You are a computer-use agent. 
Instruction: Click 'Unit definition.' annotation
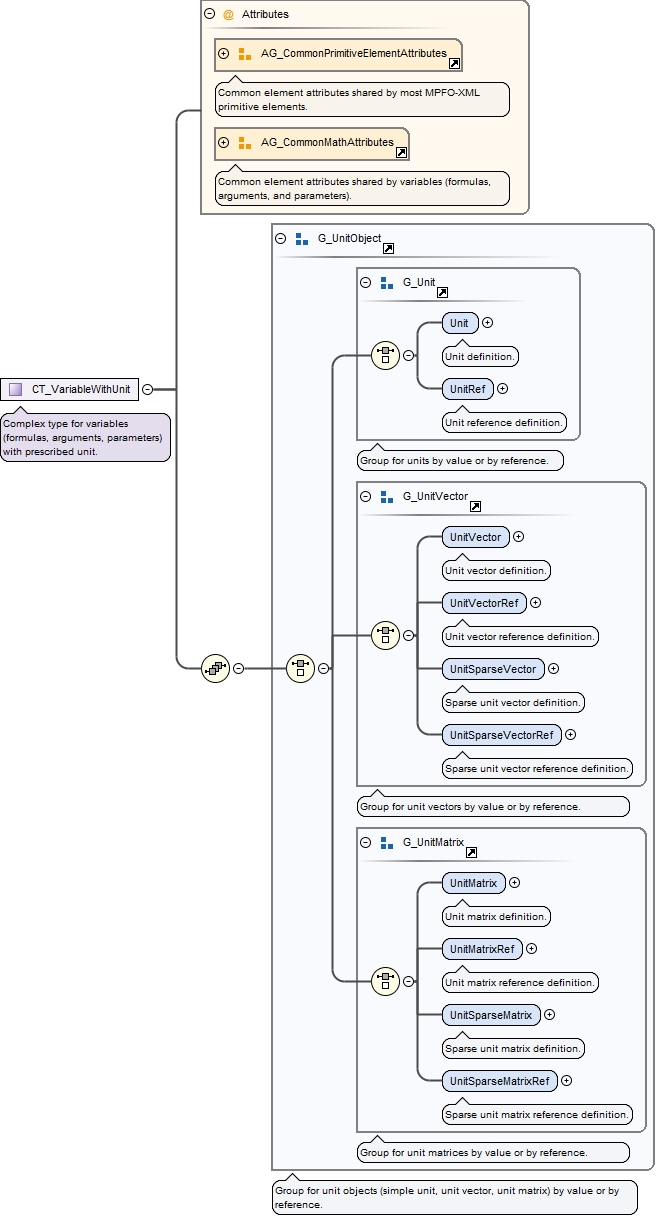(481, 356)
